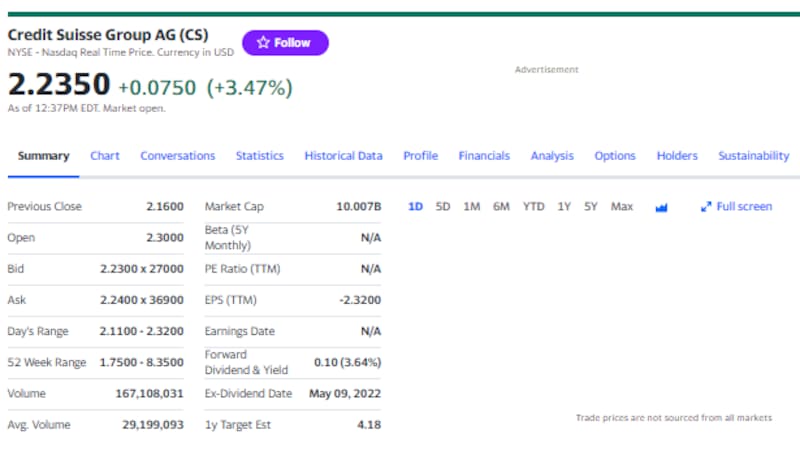The image size is (800, 469).
Task: Open the chart type indicator icon
Action: click(660, 207)
